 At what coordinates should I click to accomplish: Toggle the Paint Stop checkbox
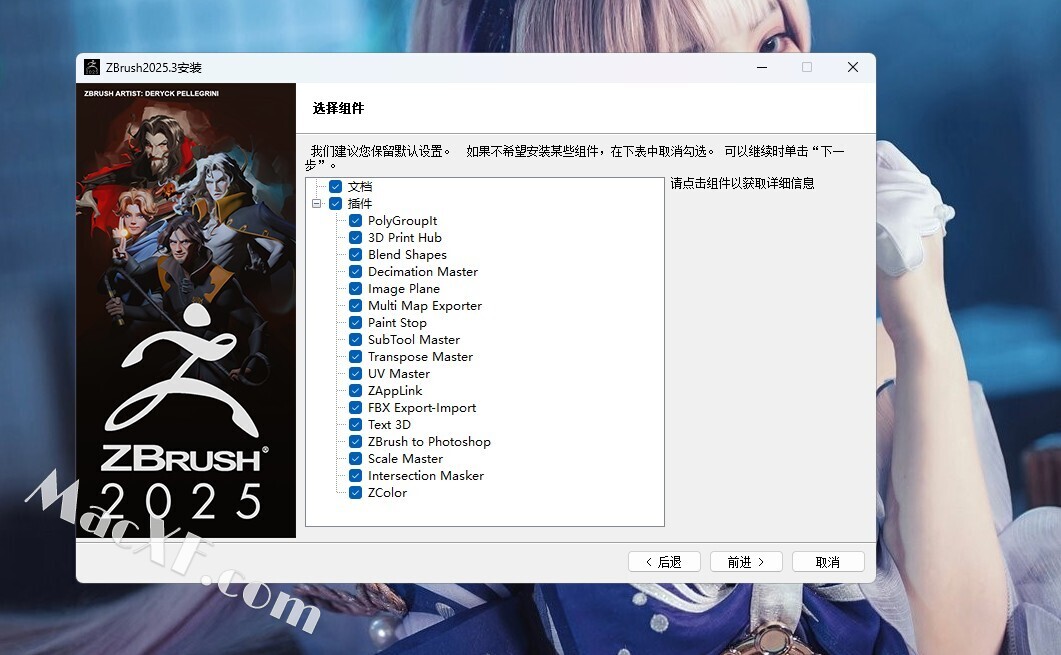pyautogui.click(x=355, y=323)
